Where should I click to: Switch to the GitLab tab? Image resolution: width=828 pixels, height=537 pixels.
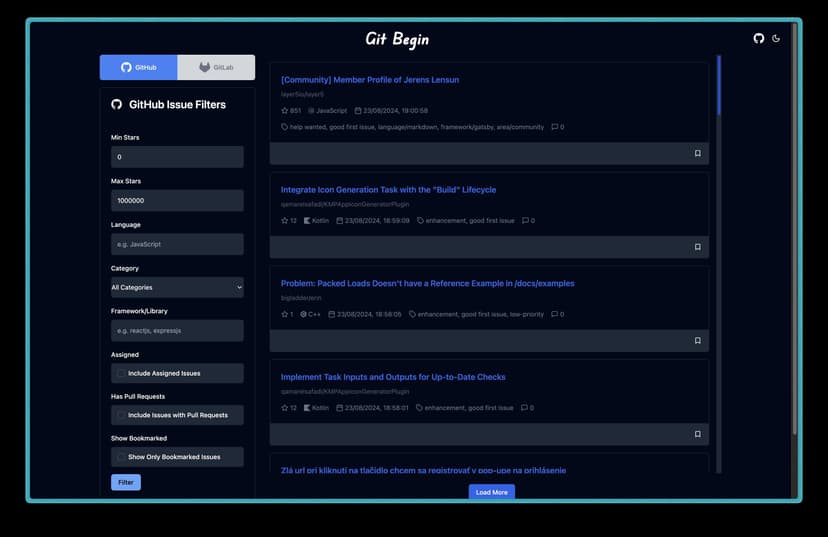(x=216, y=67)
